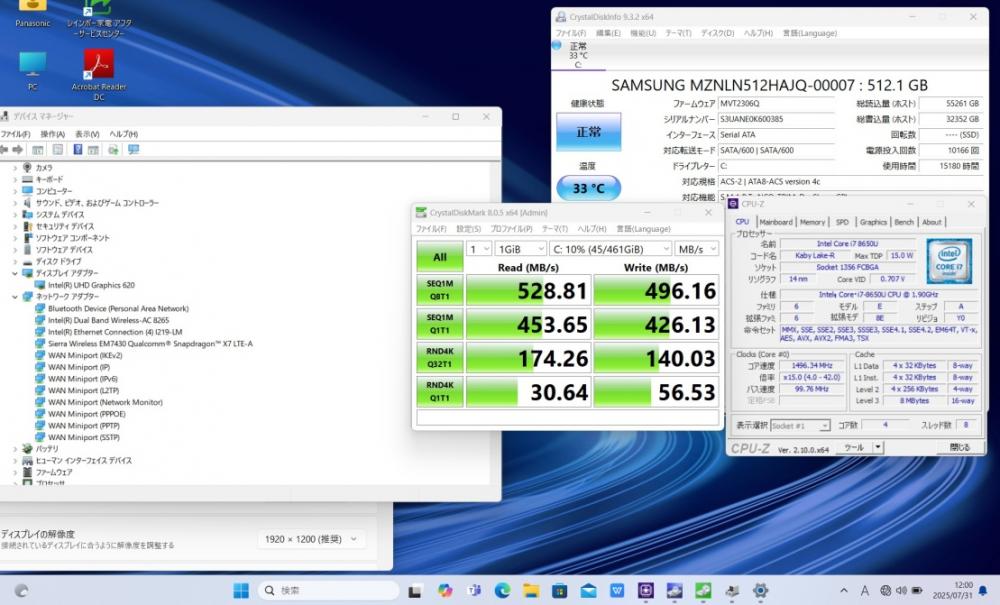Open Microsoft Teams taskbar icon
Image resolution: width=1000 pixels, height=605 pixels.
[x=474, y=591]
